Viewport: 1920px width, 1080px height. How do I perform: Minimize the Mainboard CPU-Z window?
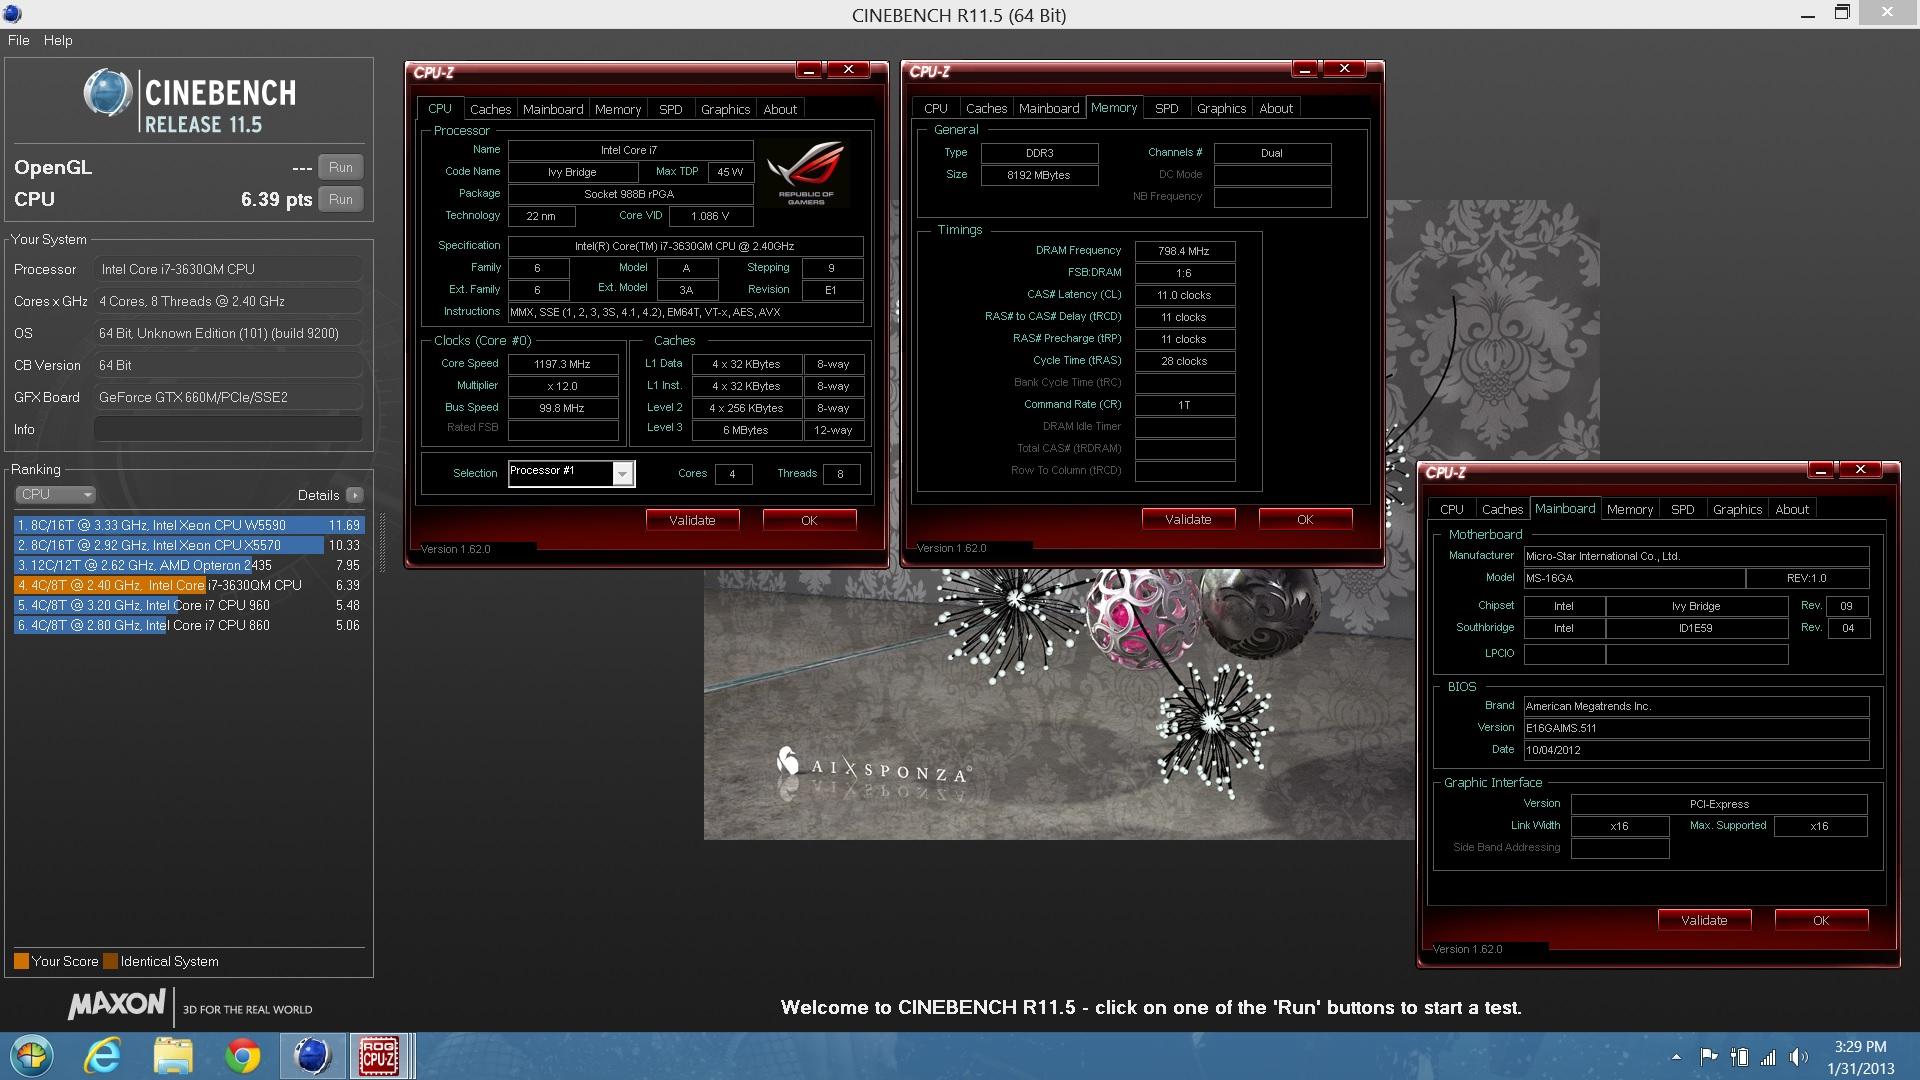click(x=1820, y=469)
